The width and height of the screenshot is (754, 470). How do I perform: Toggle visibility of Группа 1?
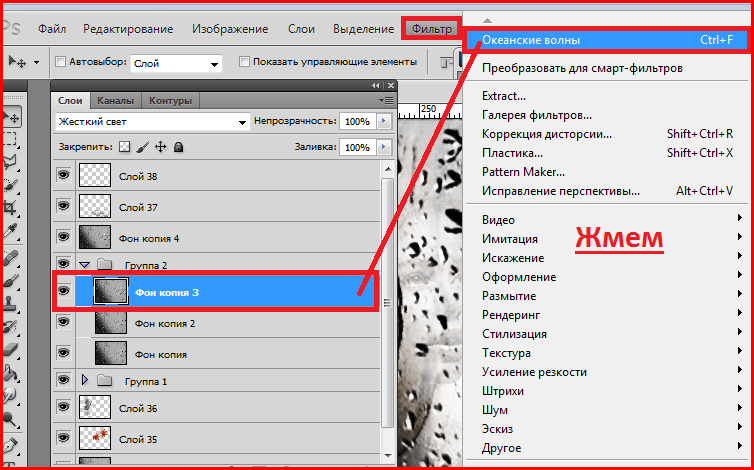(63, 380)
